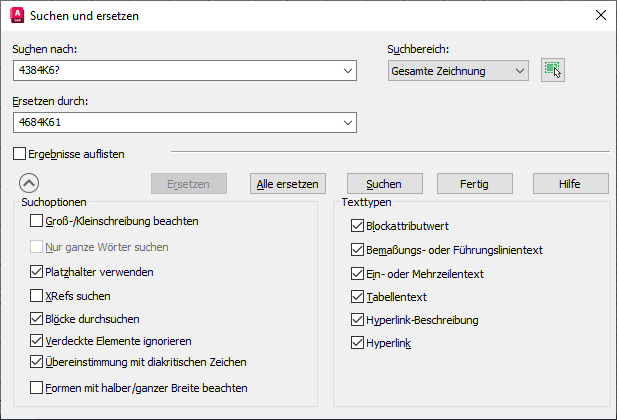This screenshot has width=617, height=420.
Task: Uncheck the Tabellentext text type
Action: 358,297
